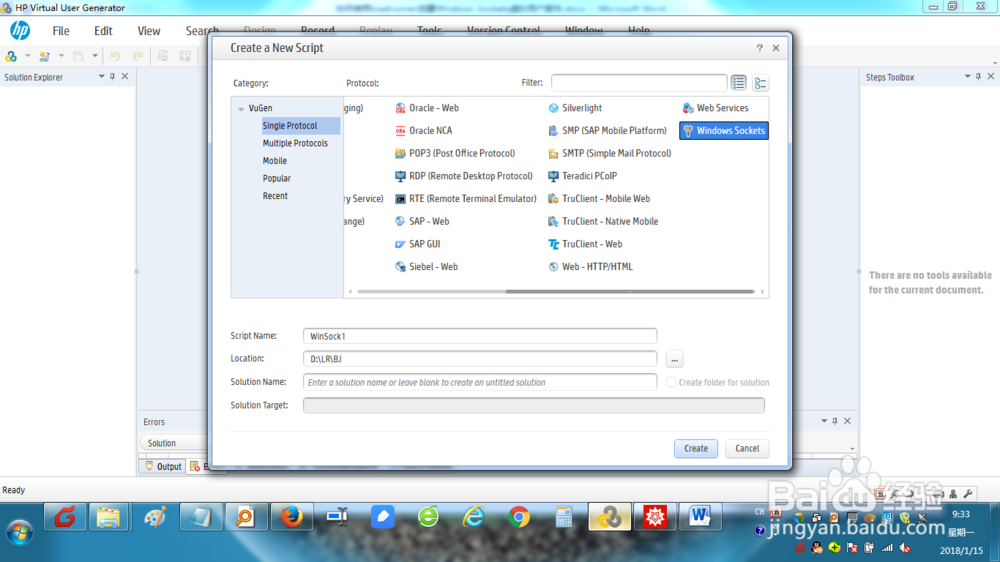The width and height of the screenshot is (1000, 562).
Task: Open the Edit menu
Action: pyautogui.click(x=103, y=31)
